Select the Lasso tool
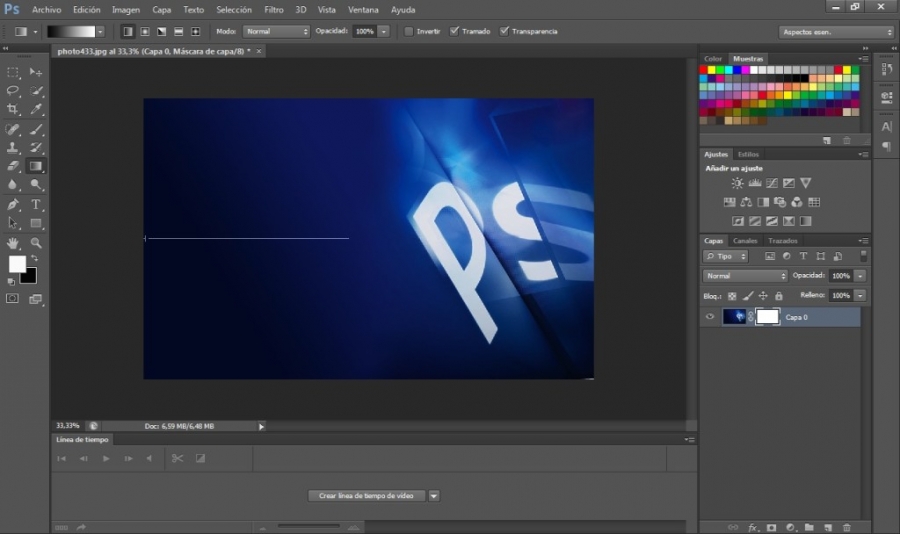 pos(13,91)
